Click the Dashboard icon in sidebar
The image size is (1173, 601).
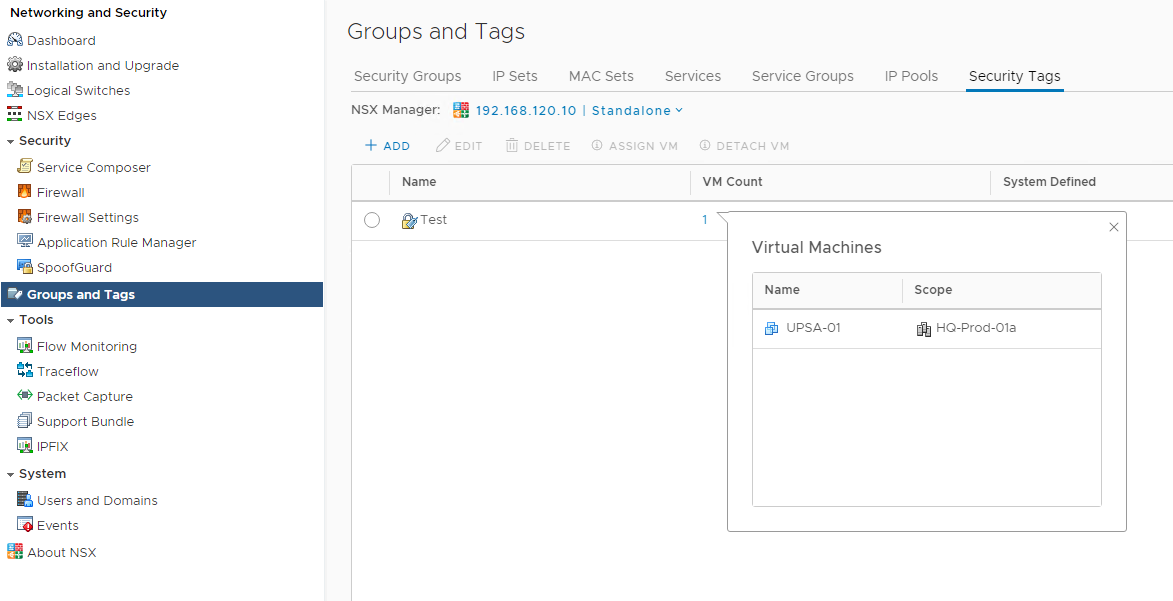click(x=15, y=40)
